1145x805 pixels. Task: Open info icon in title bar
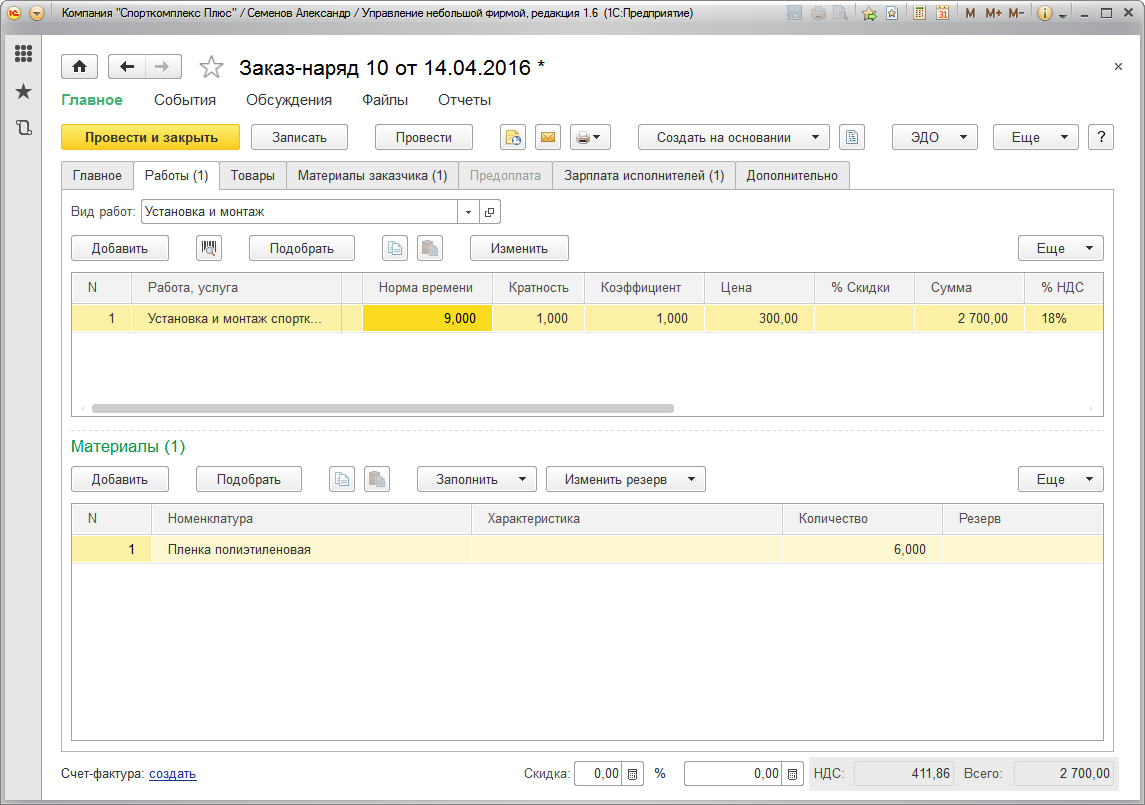[1045, 13]
